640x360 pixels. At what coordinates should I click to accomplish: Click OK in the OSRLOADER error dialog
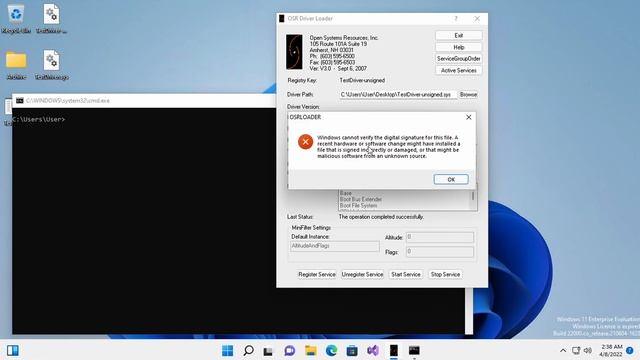click(x=451, y=179)
